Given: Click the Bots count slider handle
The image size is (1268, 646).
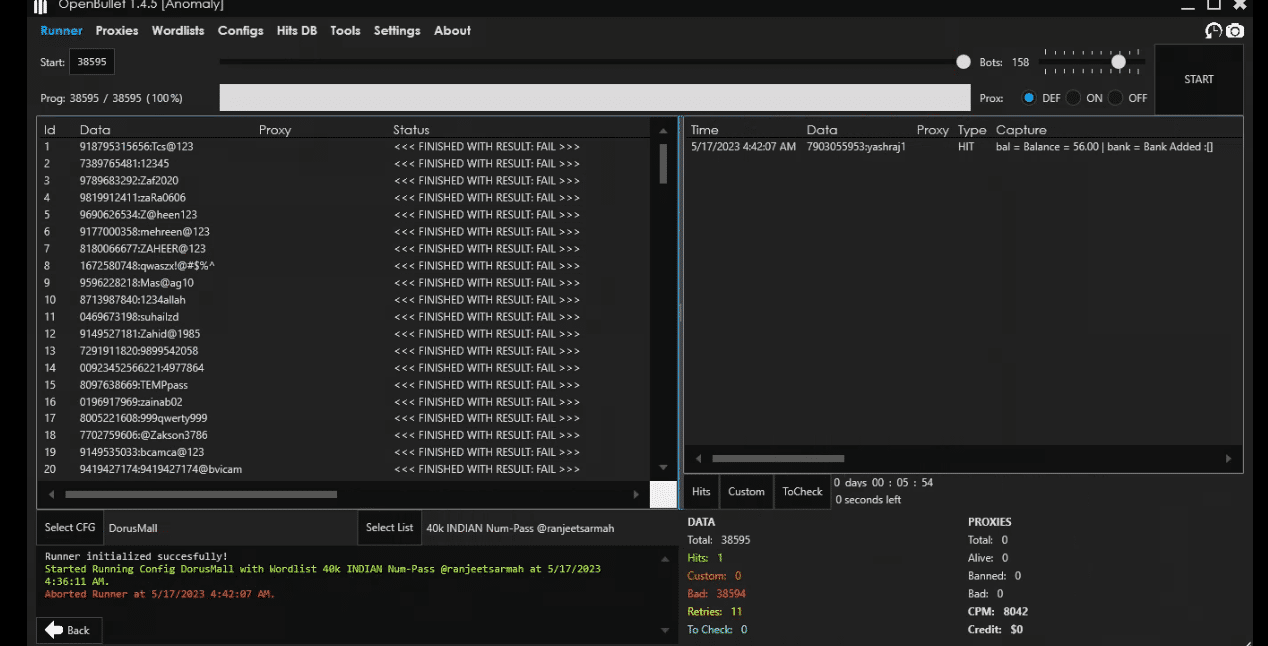Looking at the screenshot, I should (x=1118, y=62).
